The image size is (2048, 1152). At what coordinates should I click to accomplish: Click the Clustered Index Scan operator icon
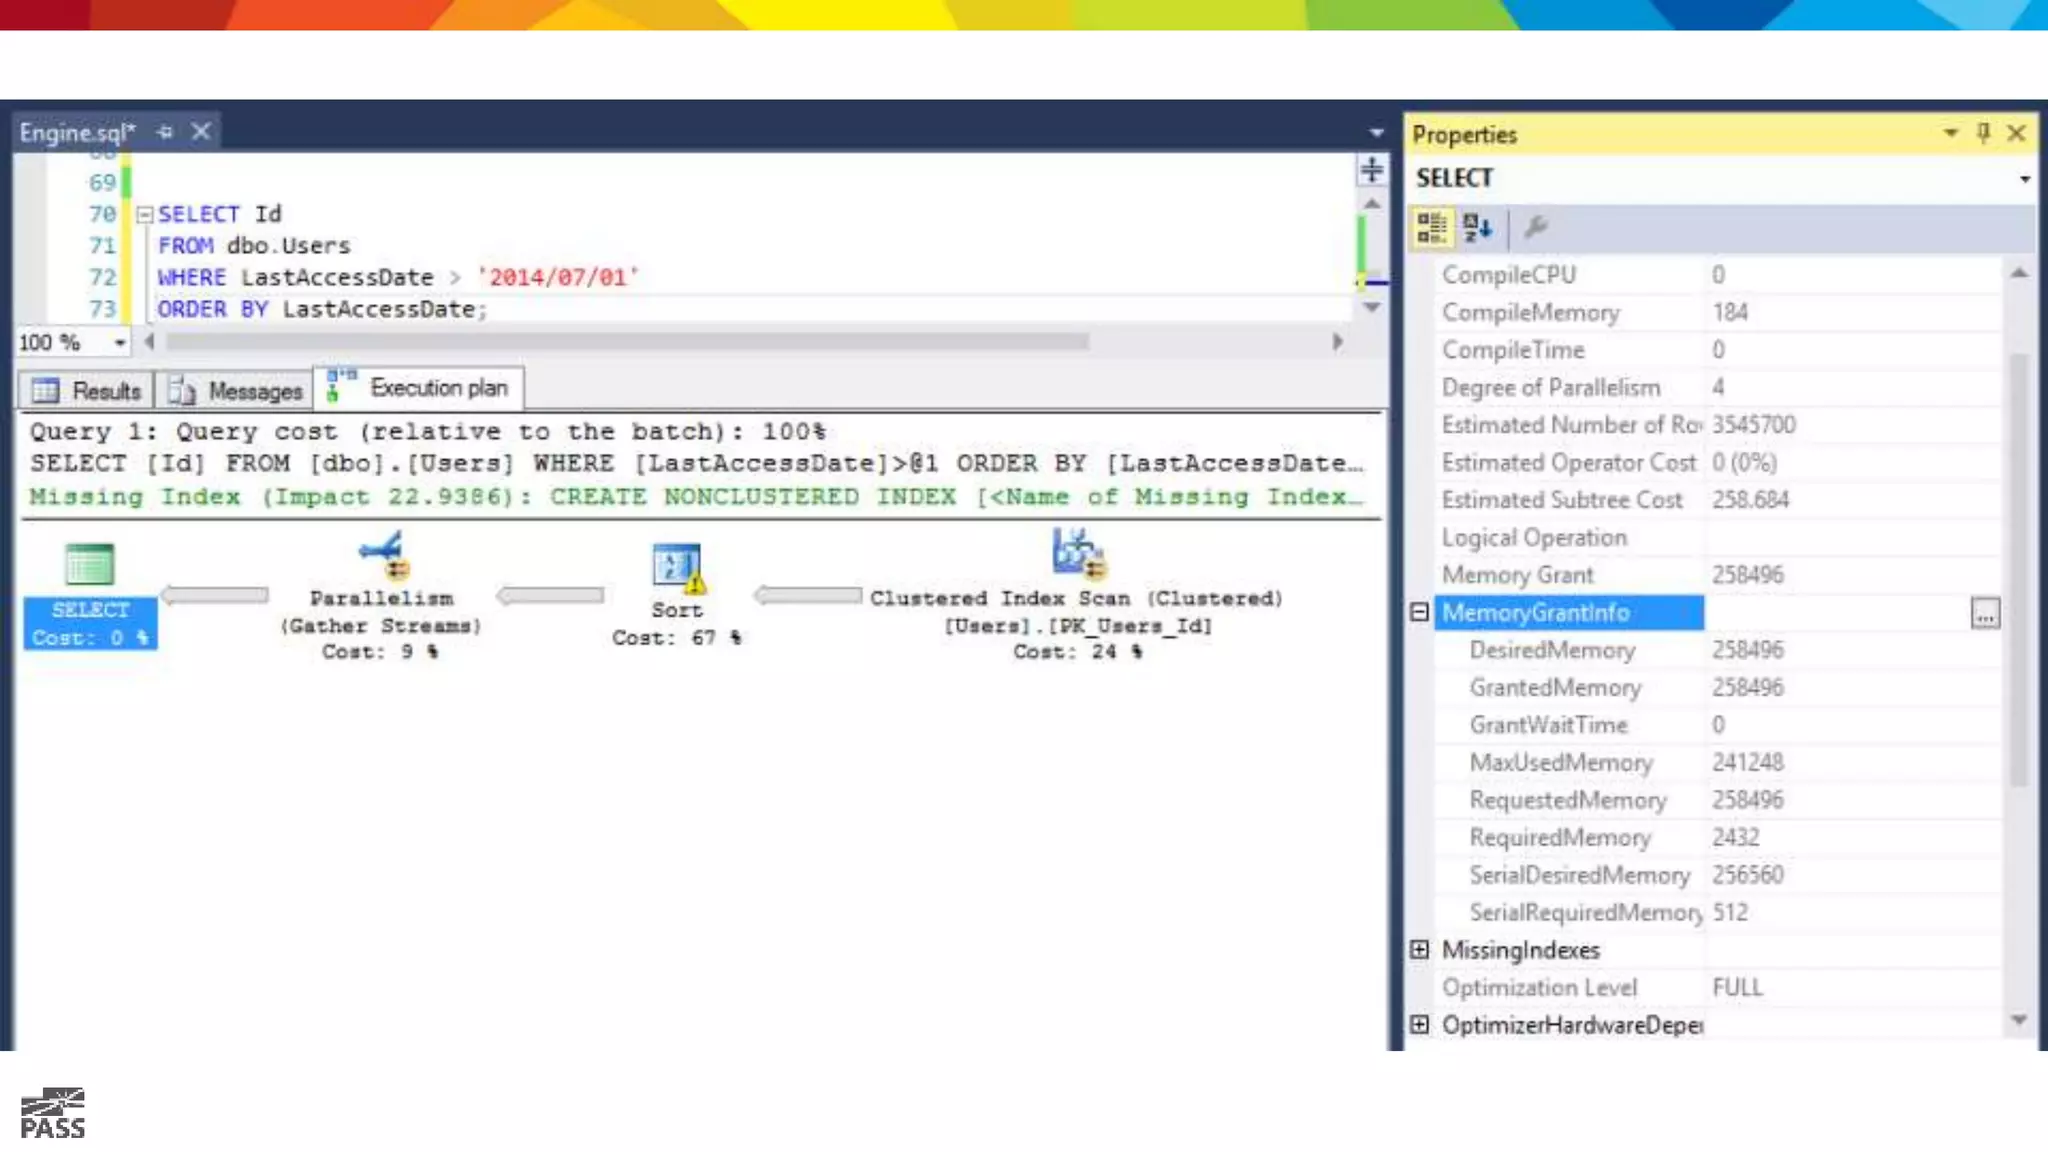(1076, 553)
